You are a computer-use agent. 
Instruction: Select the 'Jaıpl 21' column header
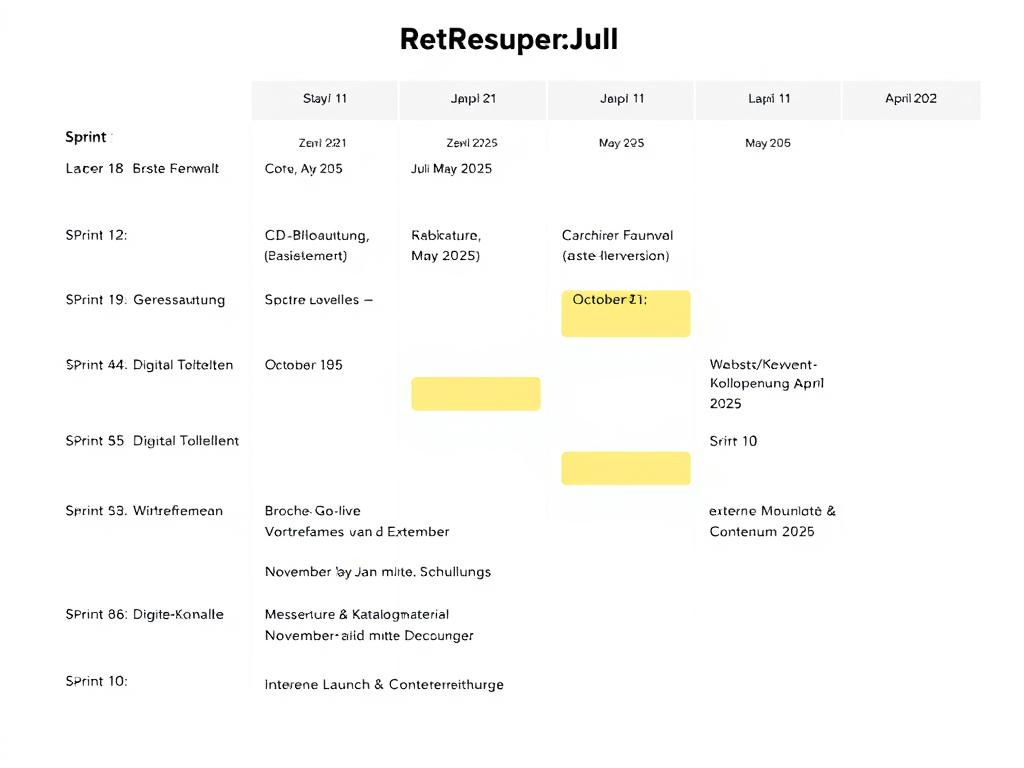click(x=473, y=99)
